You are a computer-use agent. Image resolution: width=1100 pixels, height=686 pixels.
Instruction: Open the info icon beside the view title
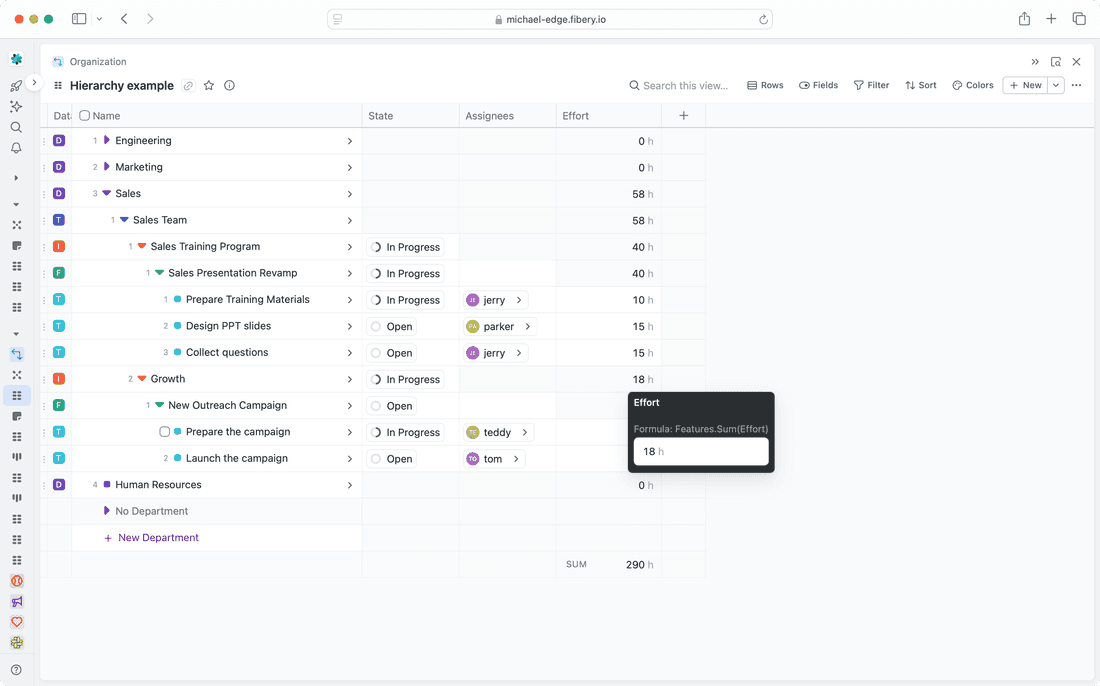[x=229, y=86]
